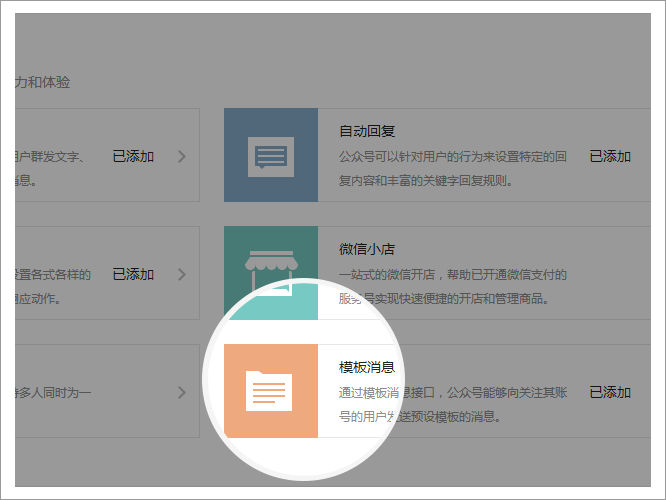Click 已添加 status in 模板消息 row

(610, 392)
